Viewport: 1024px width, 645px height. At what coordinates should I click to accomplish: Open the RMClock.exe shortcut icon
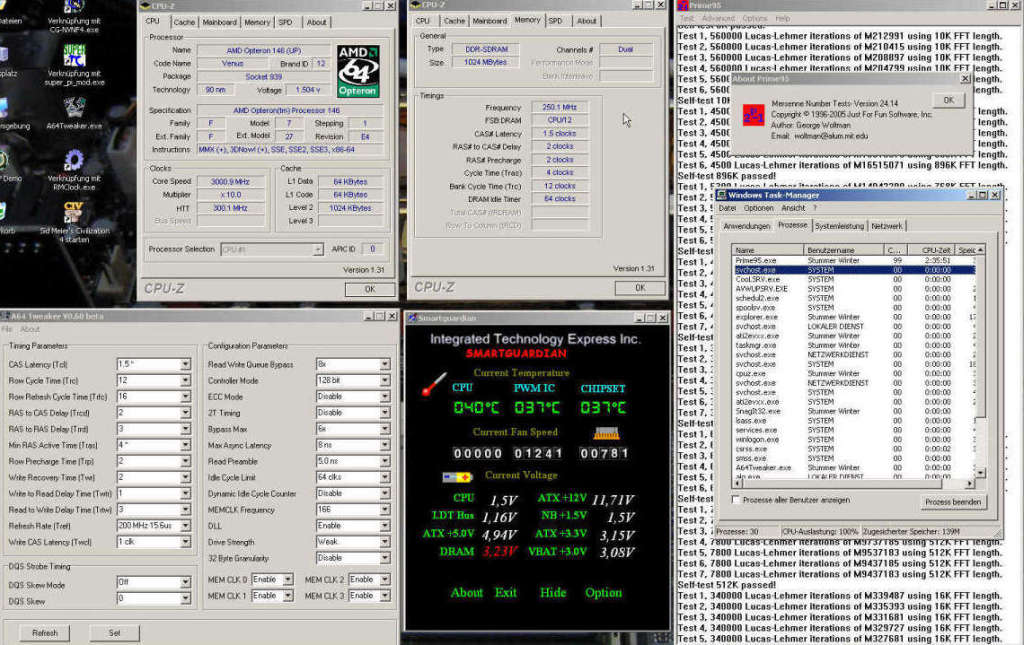tap(74, 169)
